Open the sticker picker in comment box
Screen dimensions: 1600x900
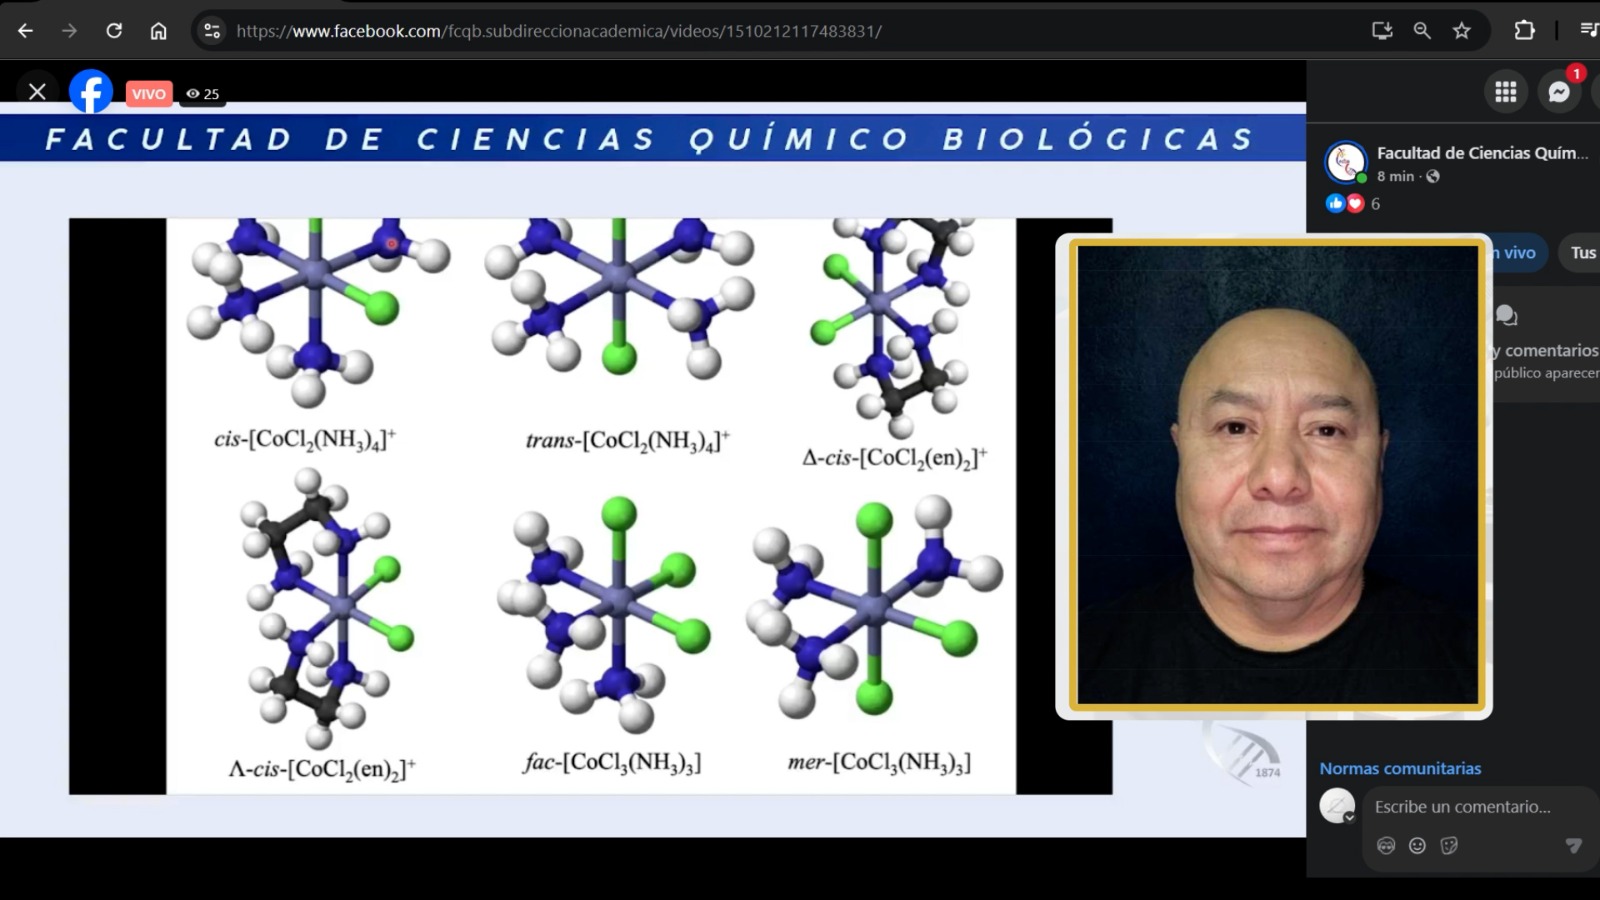pyautogui.click(x=1449, y=846)
